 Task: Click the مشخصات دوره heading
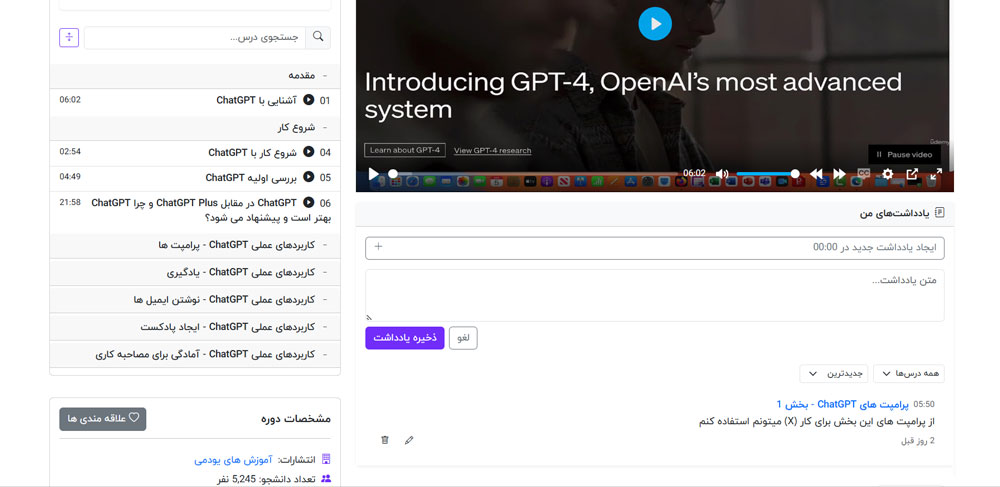tap(296, 419)
